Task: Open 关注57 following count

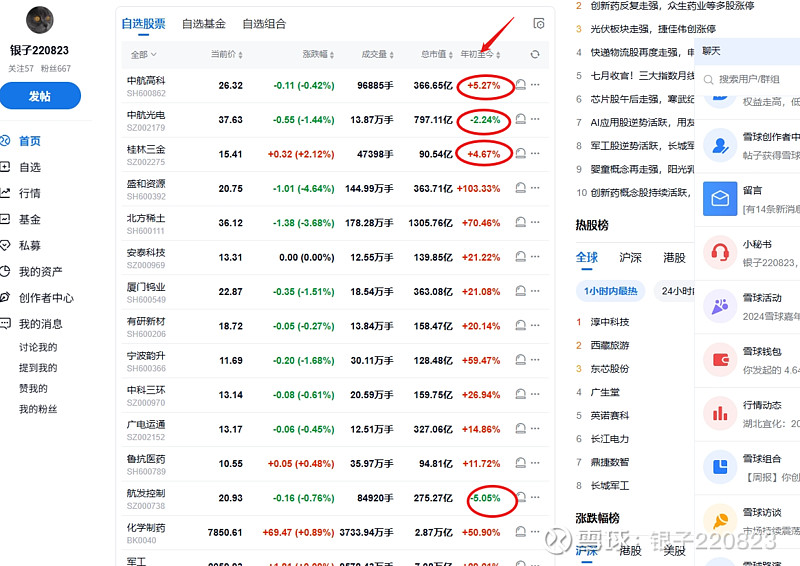Action: [x=21, y=68]
